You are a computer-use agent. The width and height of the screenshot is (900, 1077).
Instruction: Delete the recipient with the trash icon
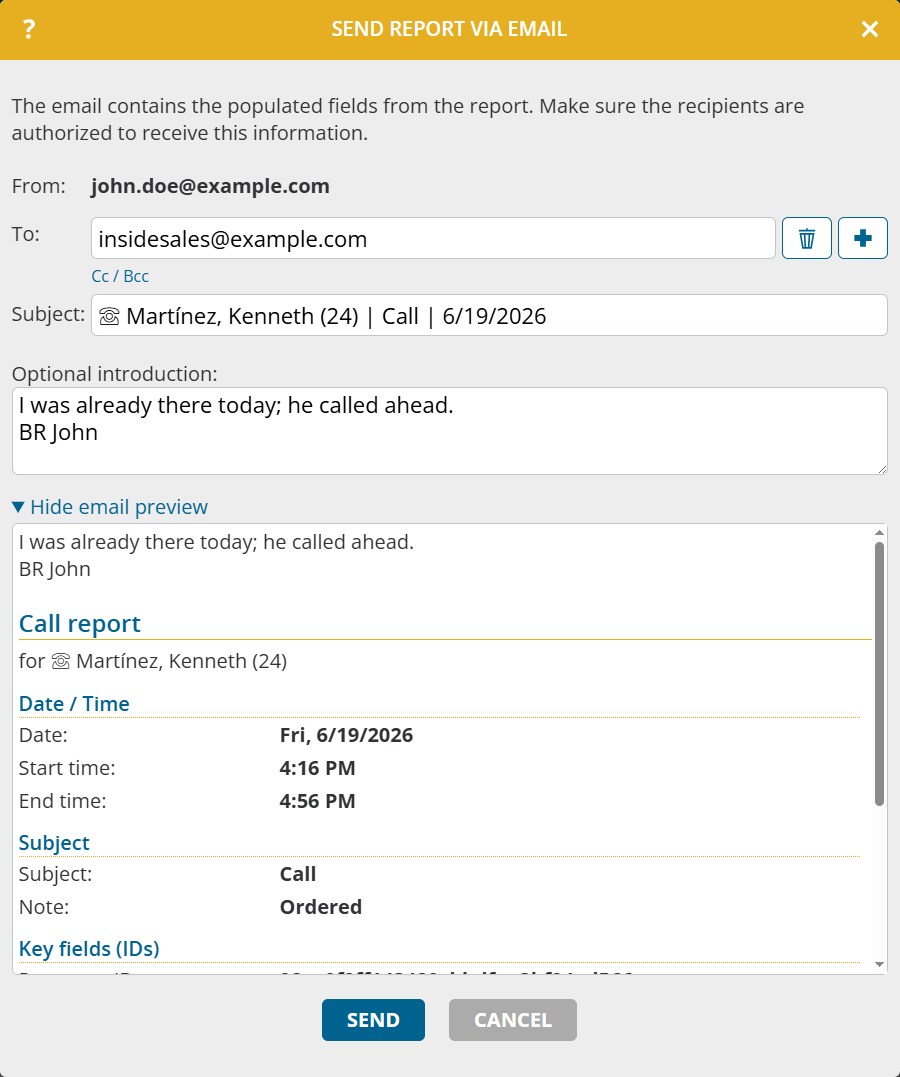[x=807, y=238]
